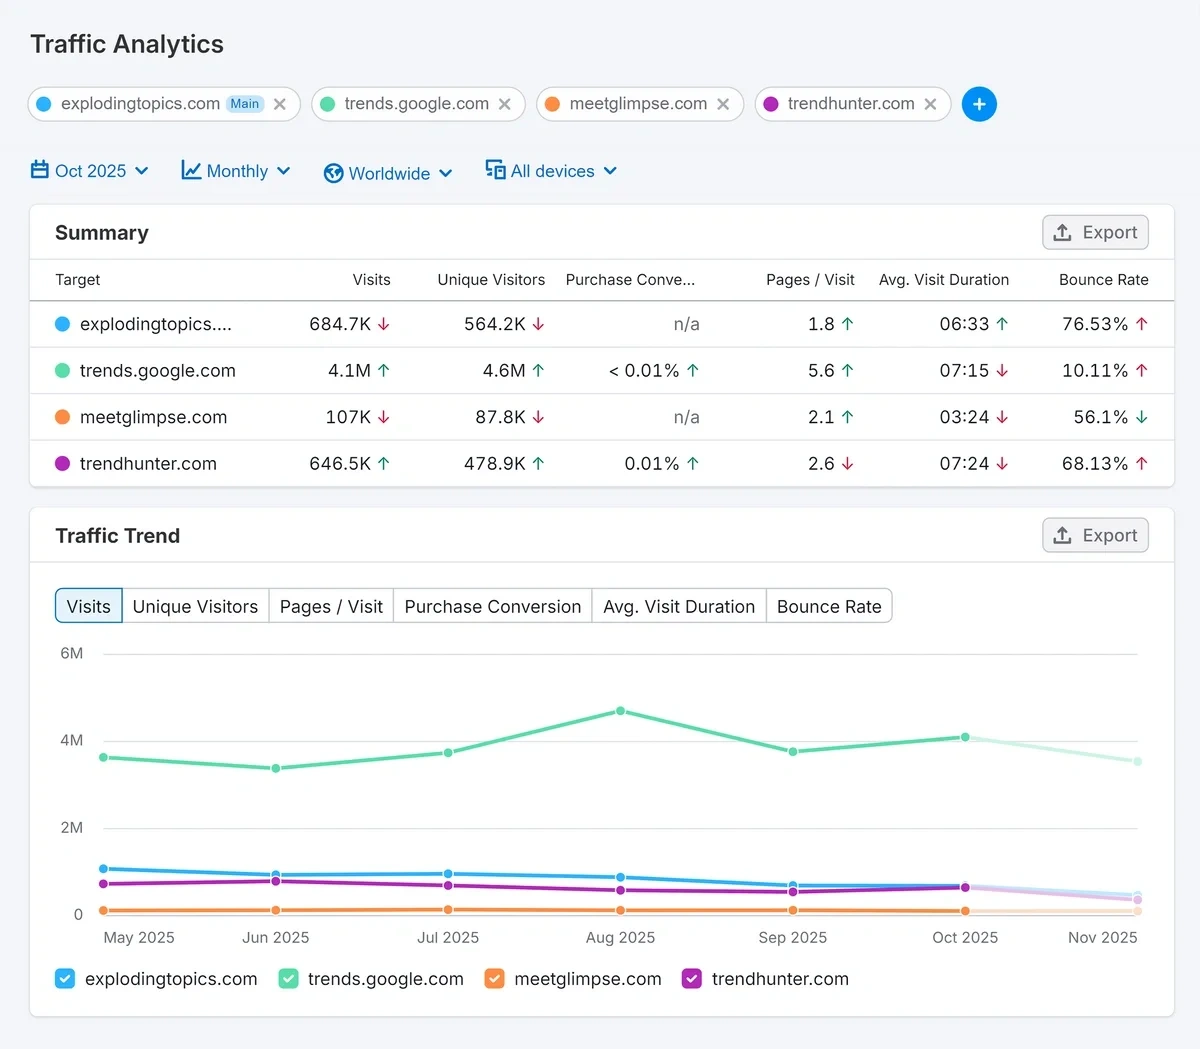The width and height of the screenshot is (1200, 1049).
Task: Uncheck meetglimpse.com in the chart legend
Action: 494,978
